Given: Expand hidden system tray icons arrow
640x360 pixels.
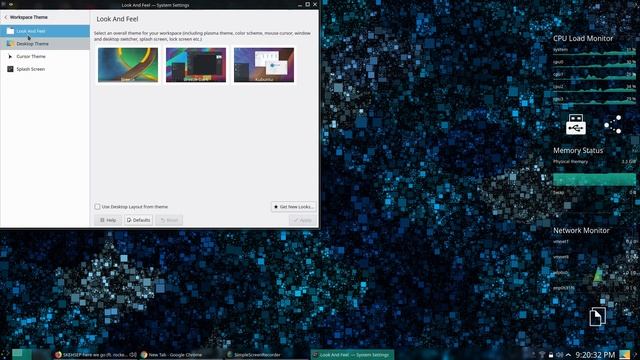Looking at the screenshot, I should [x=568, y=355].
